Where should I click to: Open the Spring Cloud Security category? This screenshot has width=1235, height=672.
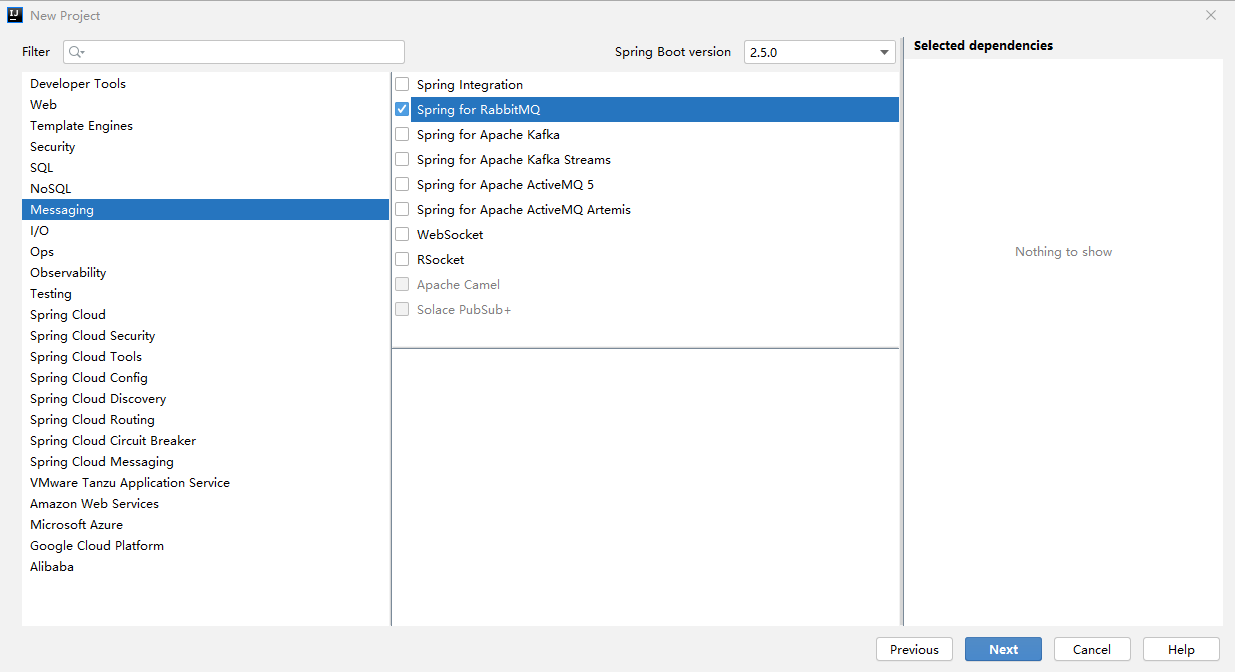coord(205,336)
